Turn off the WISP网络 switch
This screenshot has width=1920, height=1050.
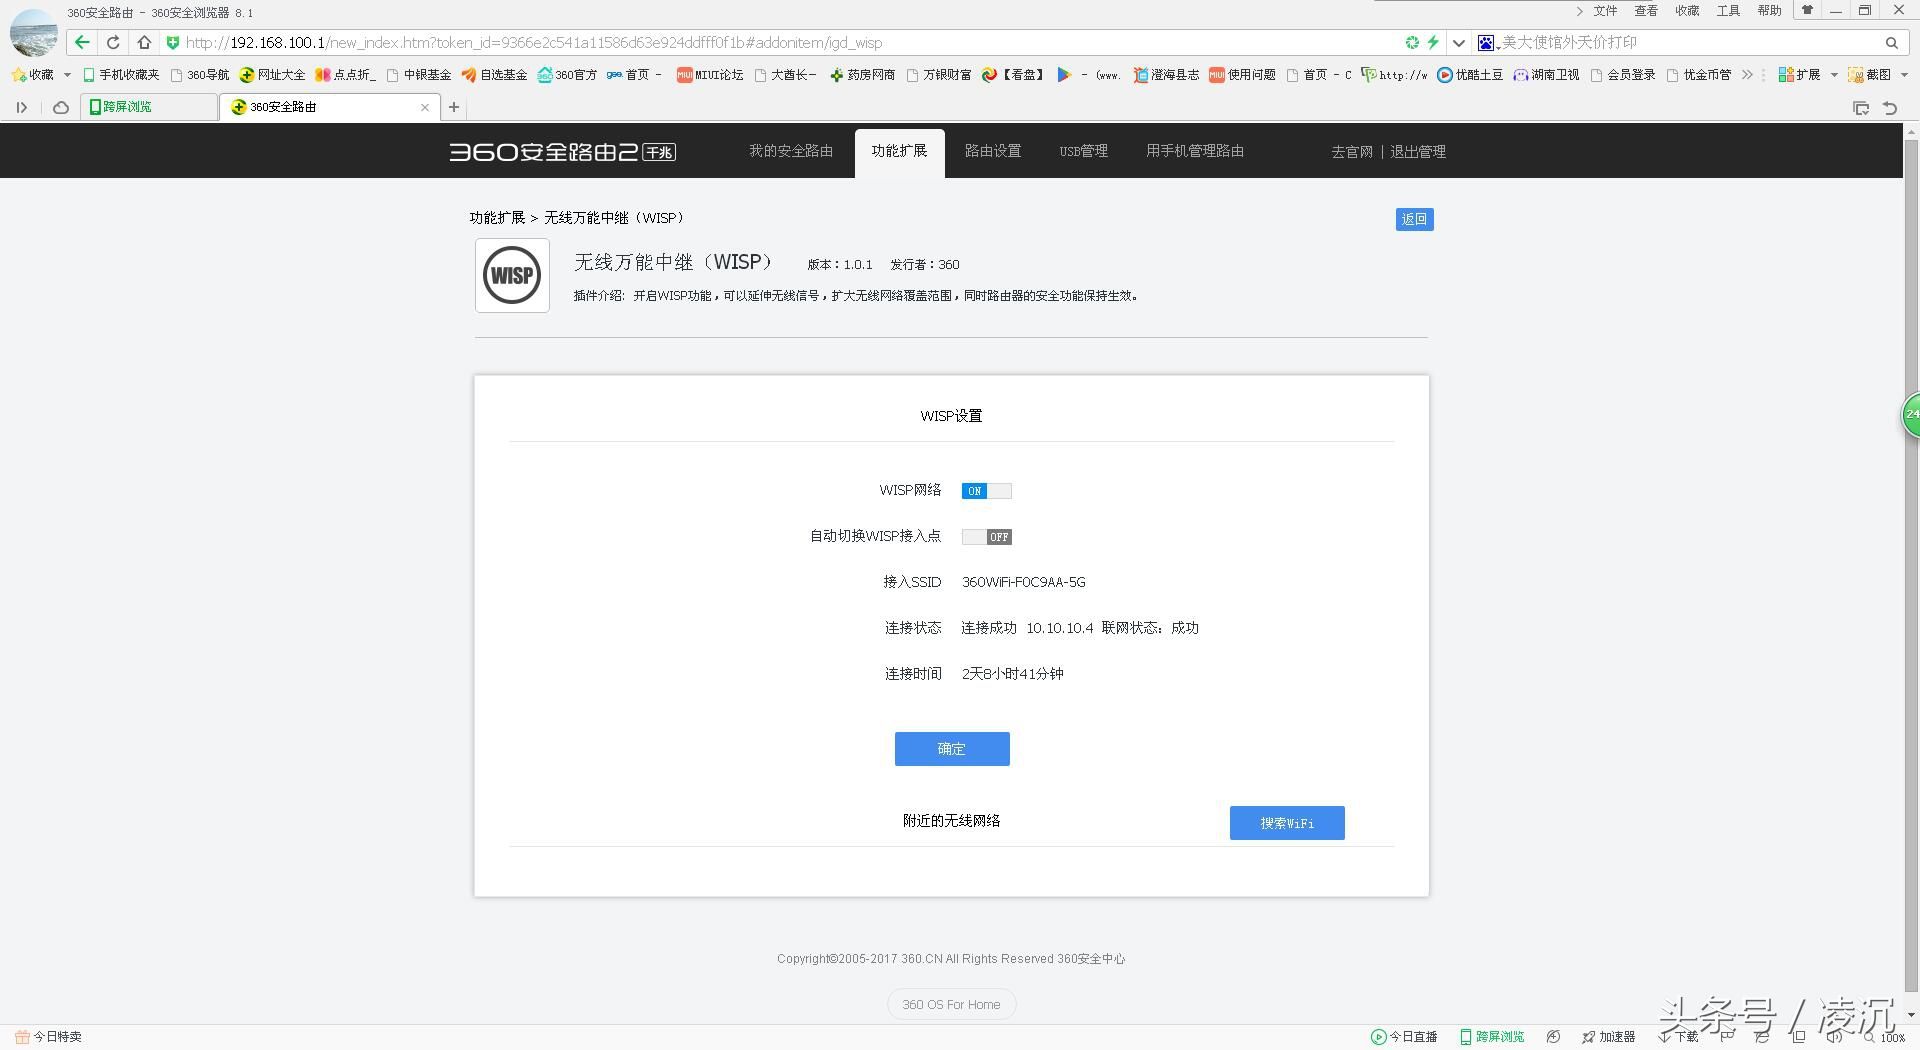tap(986, 491)
